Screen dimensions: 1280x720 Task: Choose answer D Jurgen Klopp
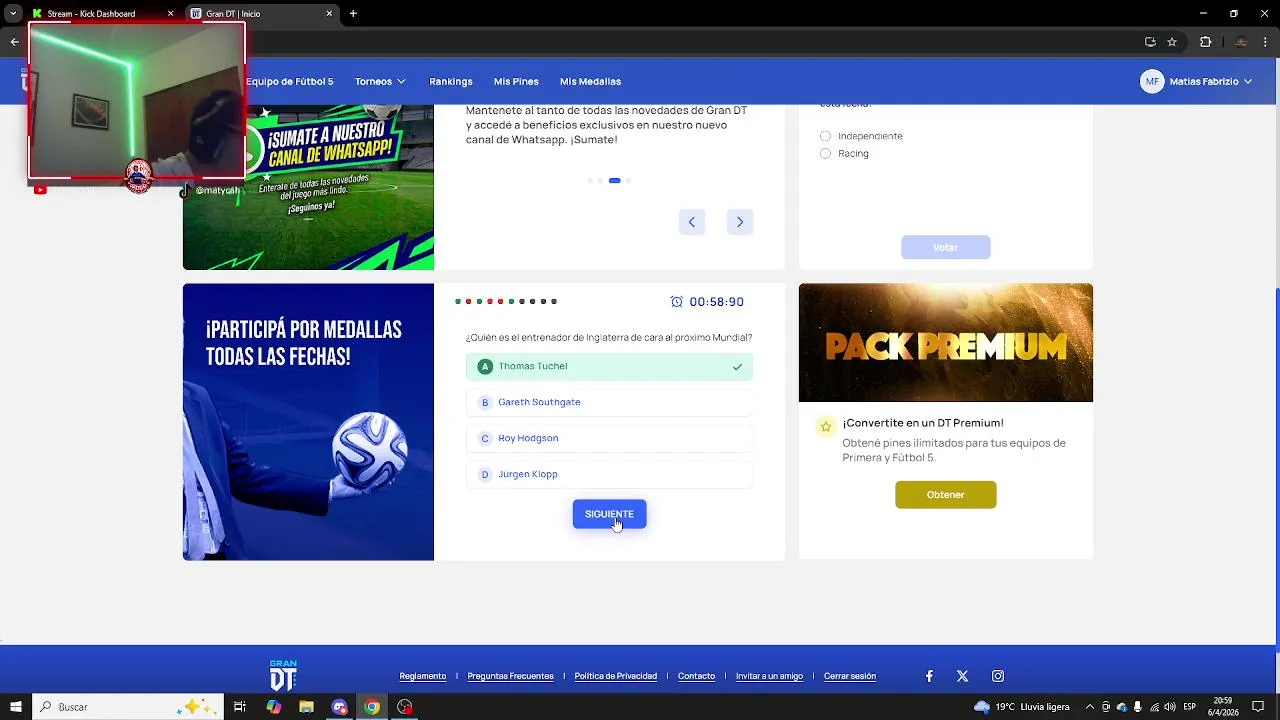coord(609,474)
